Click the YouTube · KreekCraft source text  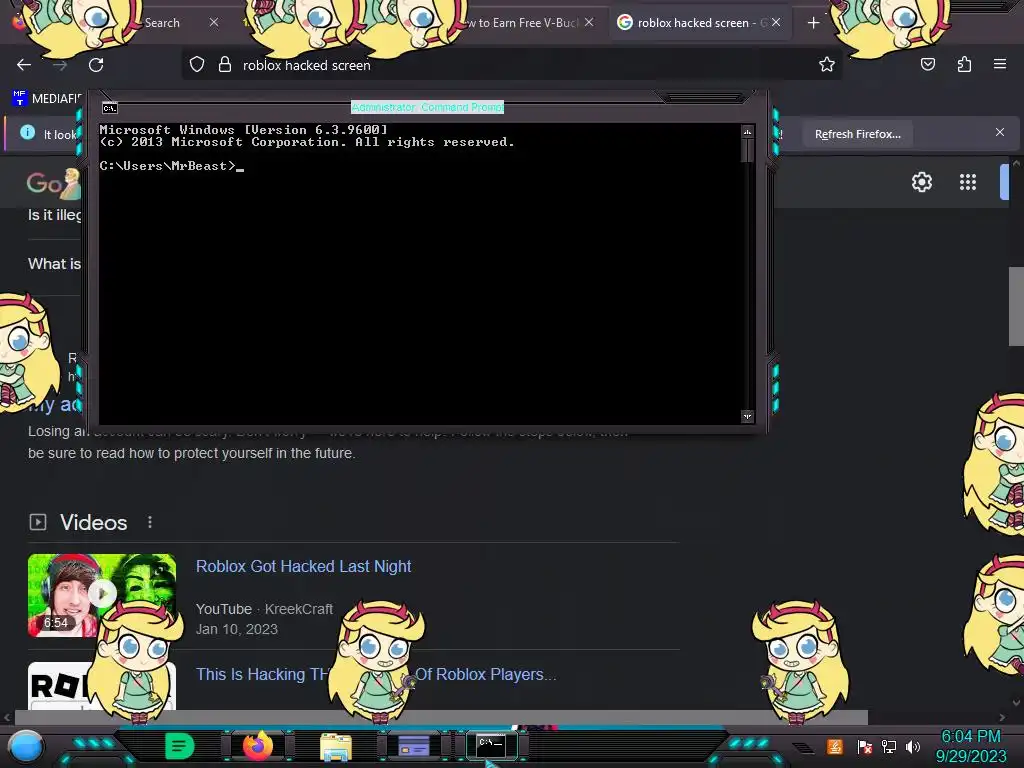tap(264, 609)
